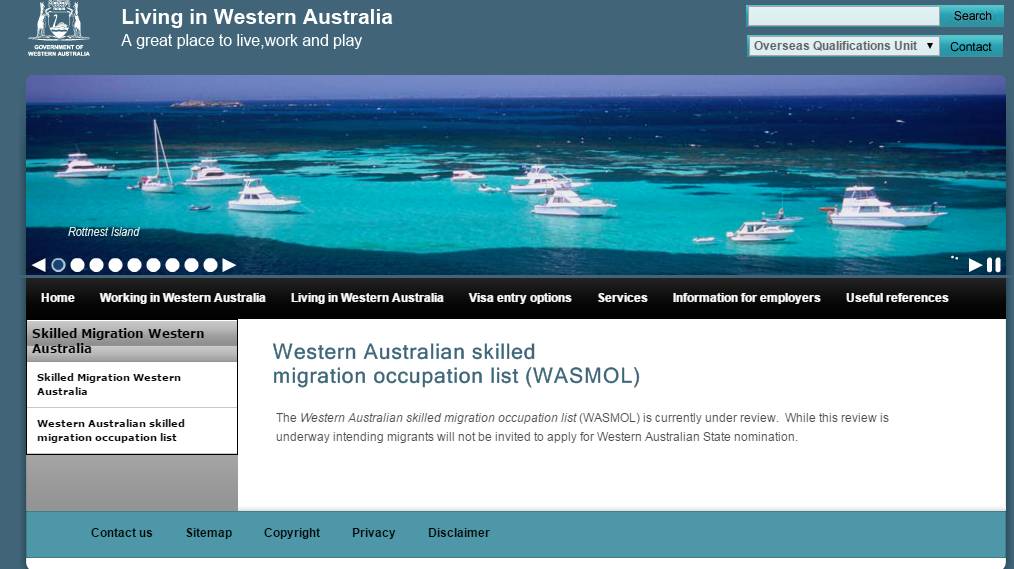Open Working in Western Australia menu

(182, 298)
